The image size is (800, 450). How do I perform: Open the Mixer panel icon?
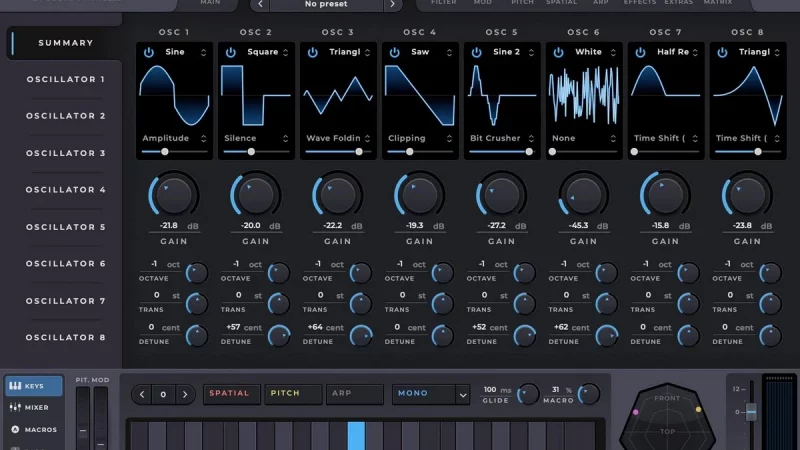point(16,408)
